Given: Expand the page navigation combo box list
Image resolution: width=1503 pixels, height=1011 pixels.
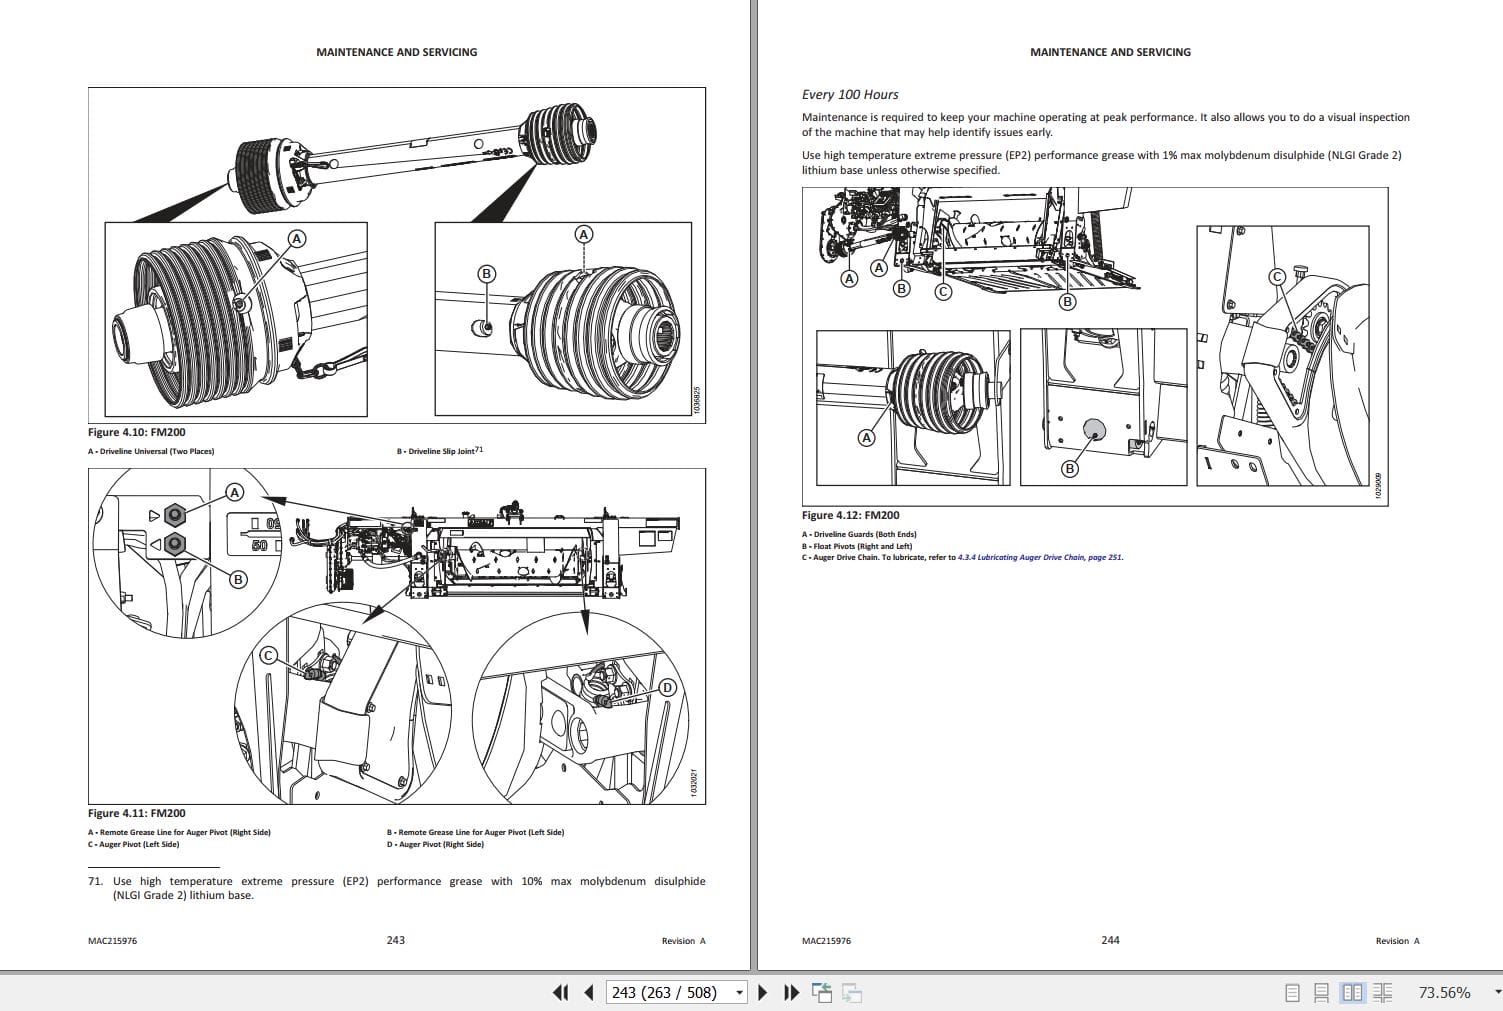Looking at the screenshot, I should (740, 992).
